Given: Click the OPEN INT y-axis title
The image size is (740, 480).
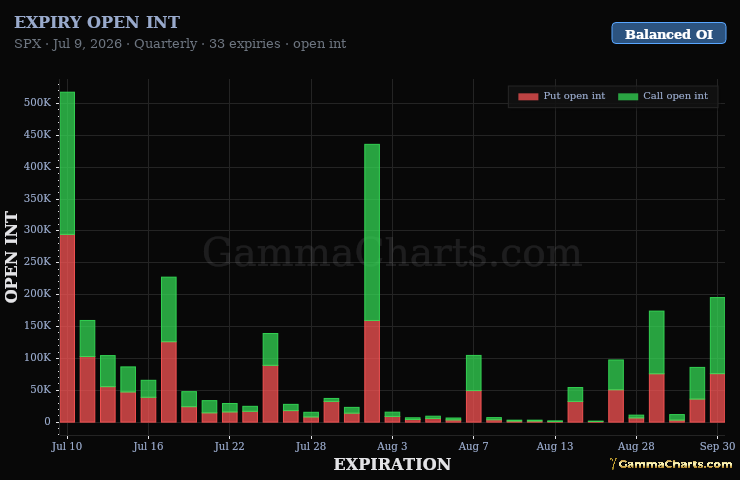Looking at the screenshot, I should (x=11, y=257).
